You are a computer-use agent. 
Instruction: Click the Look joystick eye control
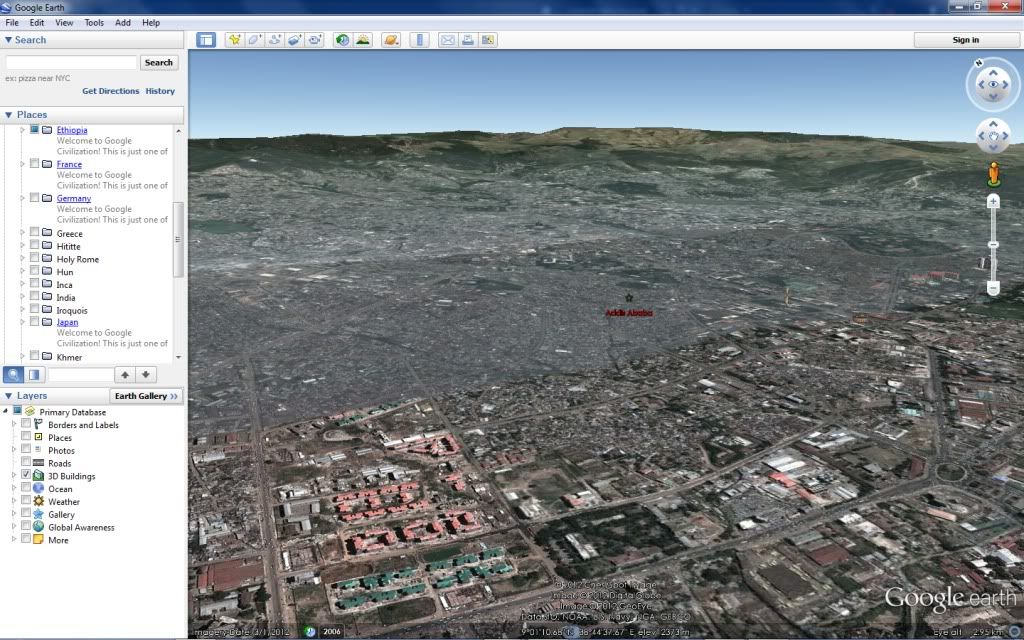[x=993, y=84]
